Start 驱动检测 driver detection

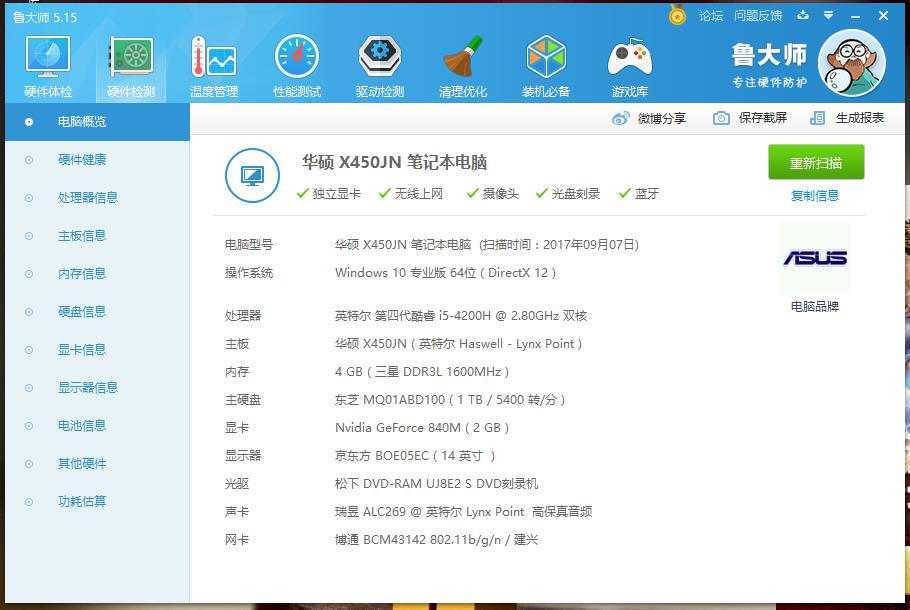click(x=378, y=65)
